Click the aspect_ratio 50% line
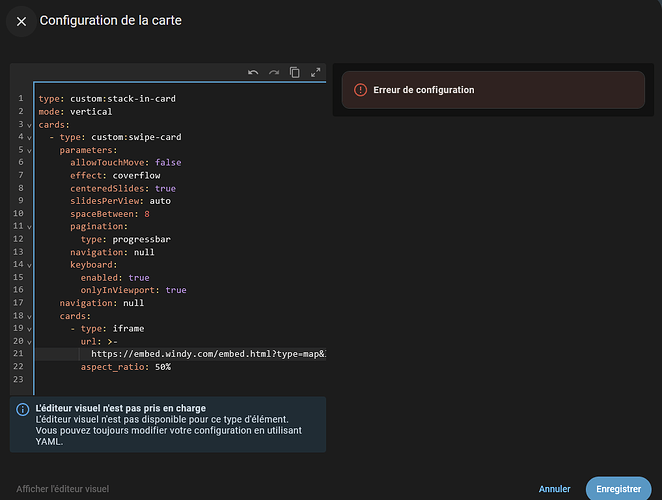The image size is (662, 500). pyautogui.click(x=125, y=367)
